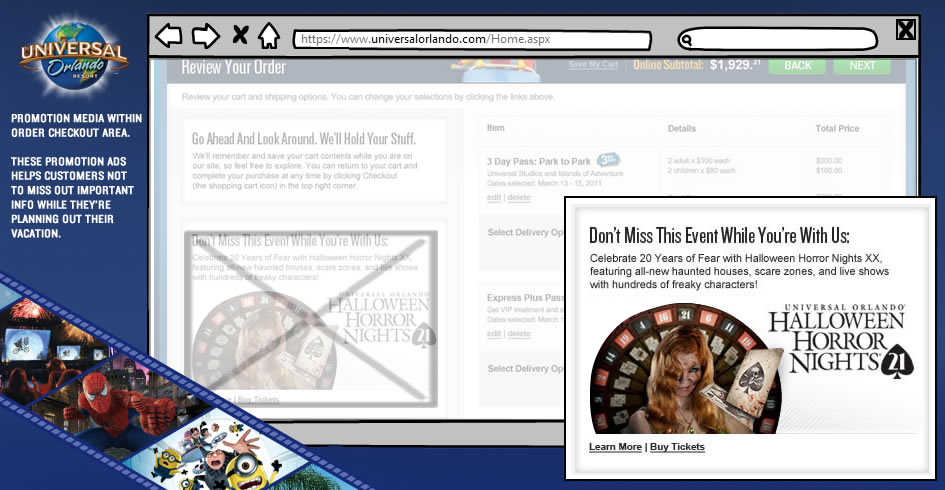Click the browser forward arrow icon

point(206,36)
